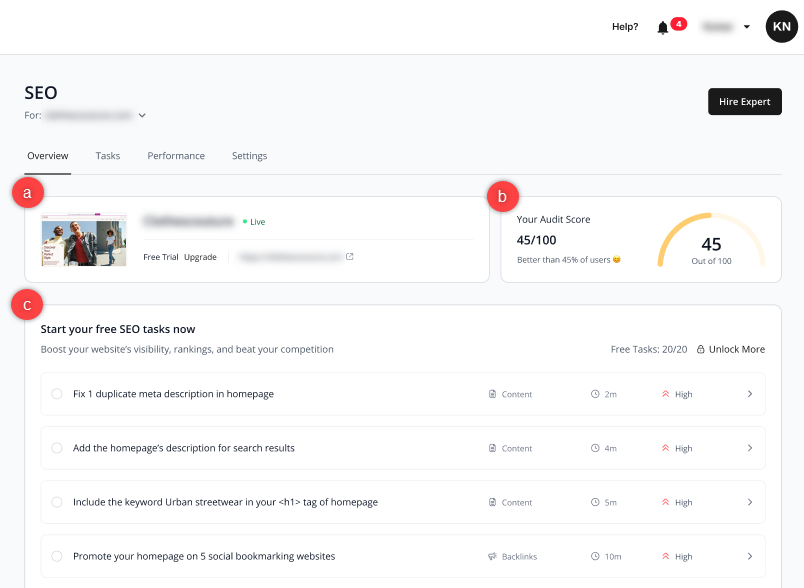Click the 10m time estimate
The width and height of the screenshot is (804, 588).
(613, 556)
